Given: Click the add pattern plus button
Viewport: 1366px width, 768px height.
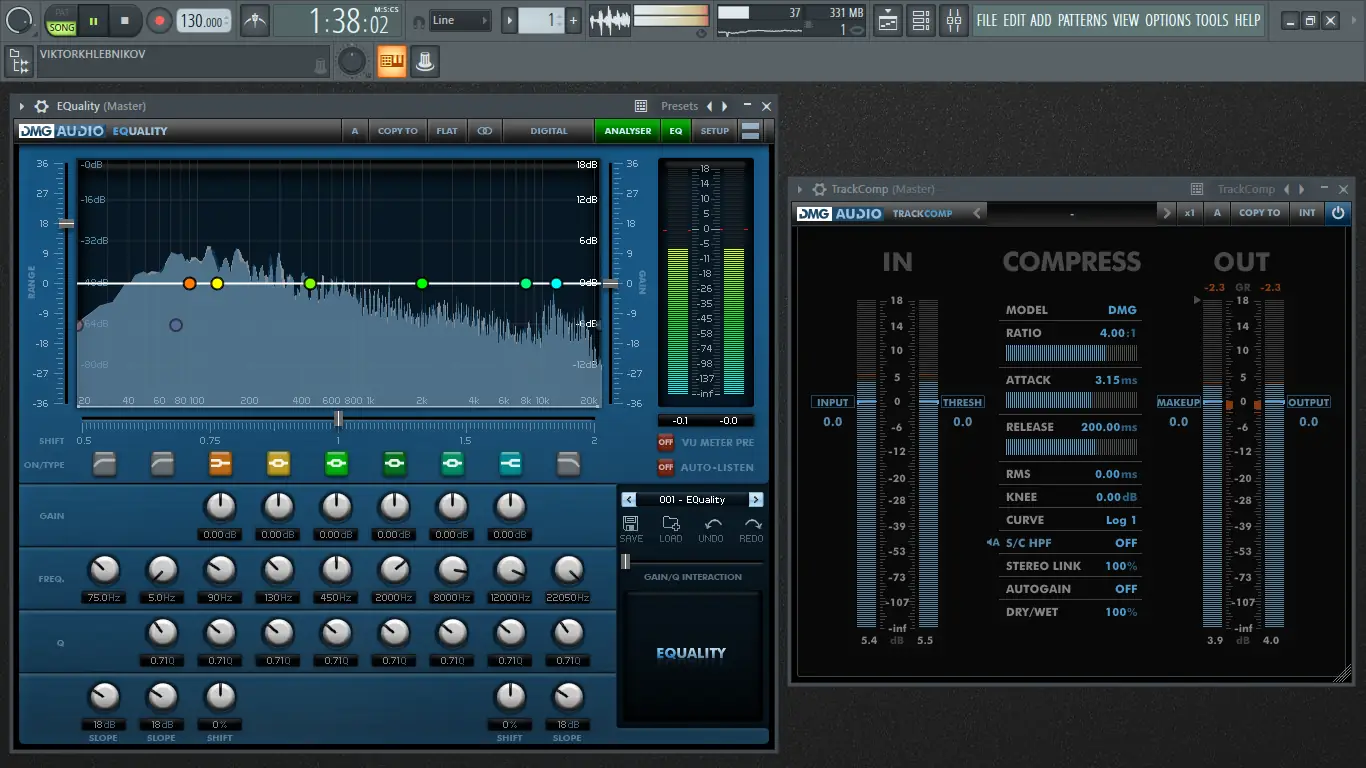Looking at the screenshot, I should pos(573,20).
